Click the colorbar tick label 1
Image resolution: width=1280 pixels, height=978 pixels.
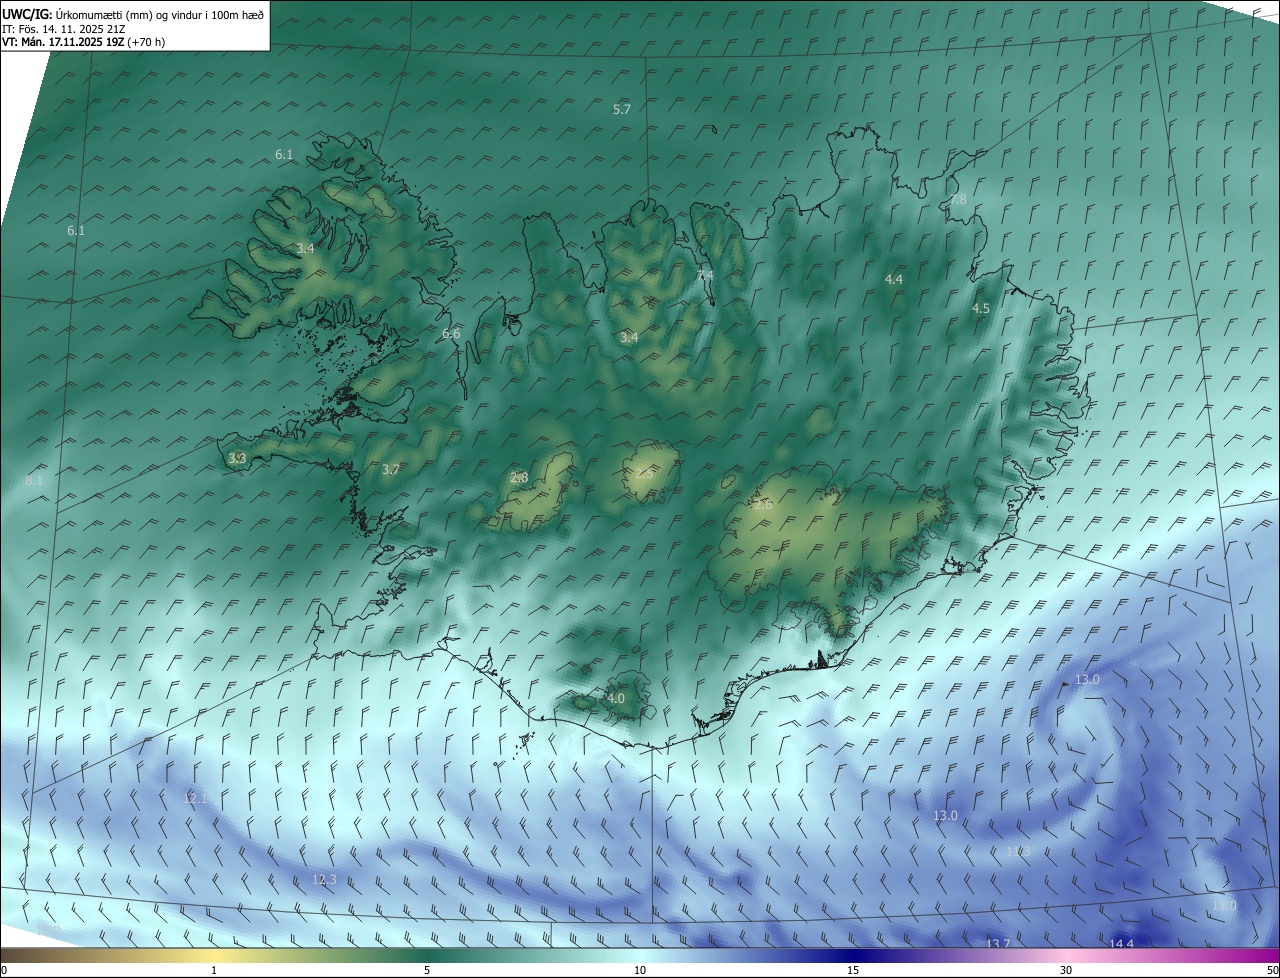click(x=214, y=970)
